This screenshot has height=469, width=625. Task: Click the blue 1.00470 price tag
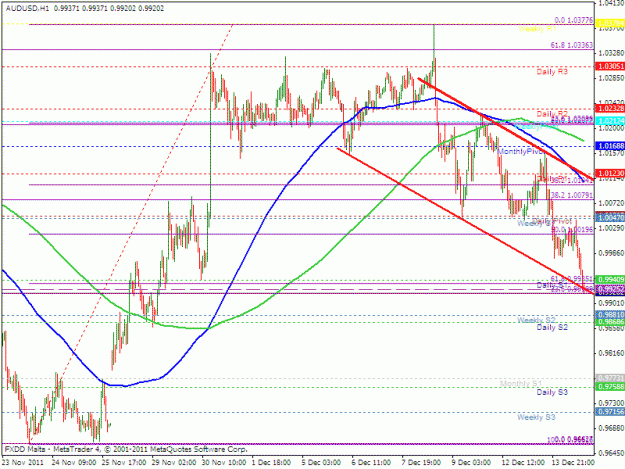610,218
